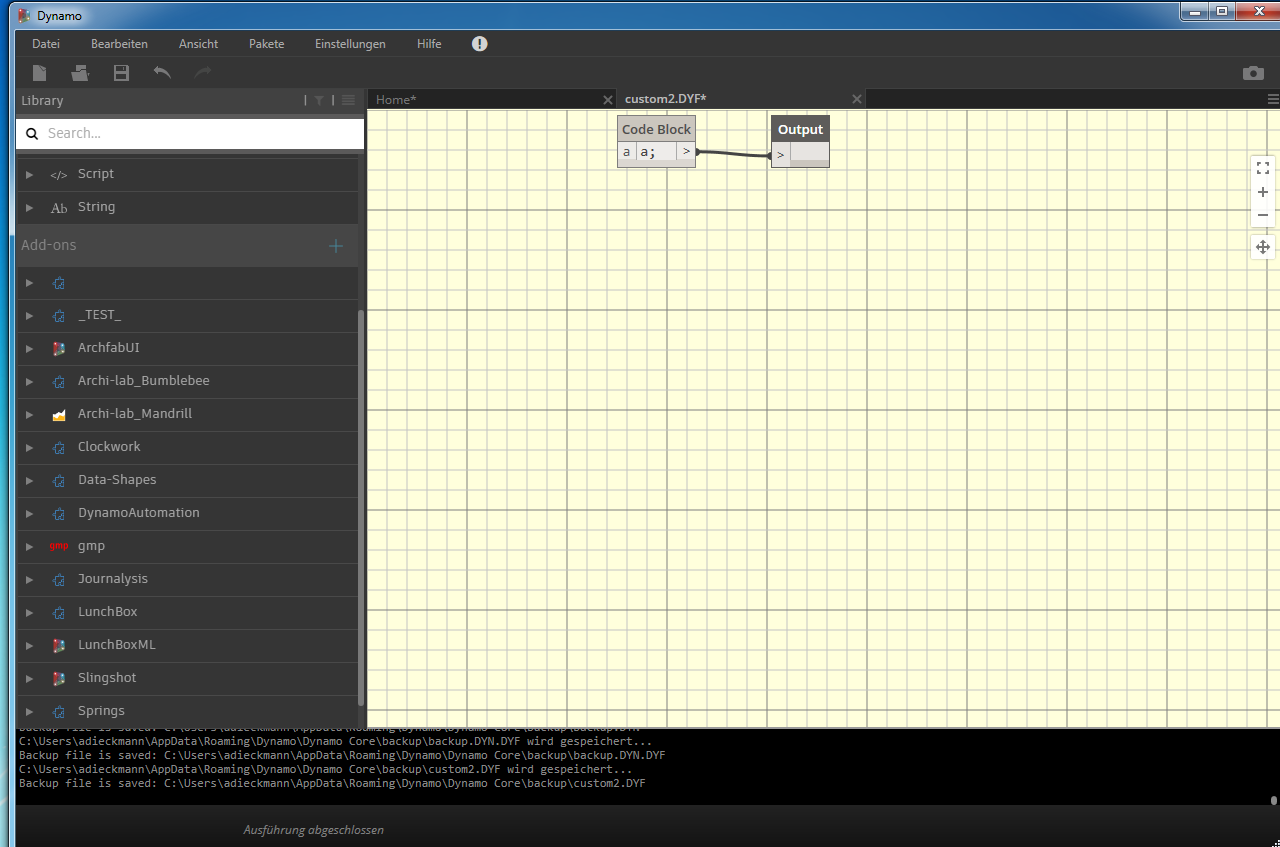Create a new file with the New icon
The image size is (1280, 847).
pos(39,72)
